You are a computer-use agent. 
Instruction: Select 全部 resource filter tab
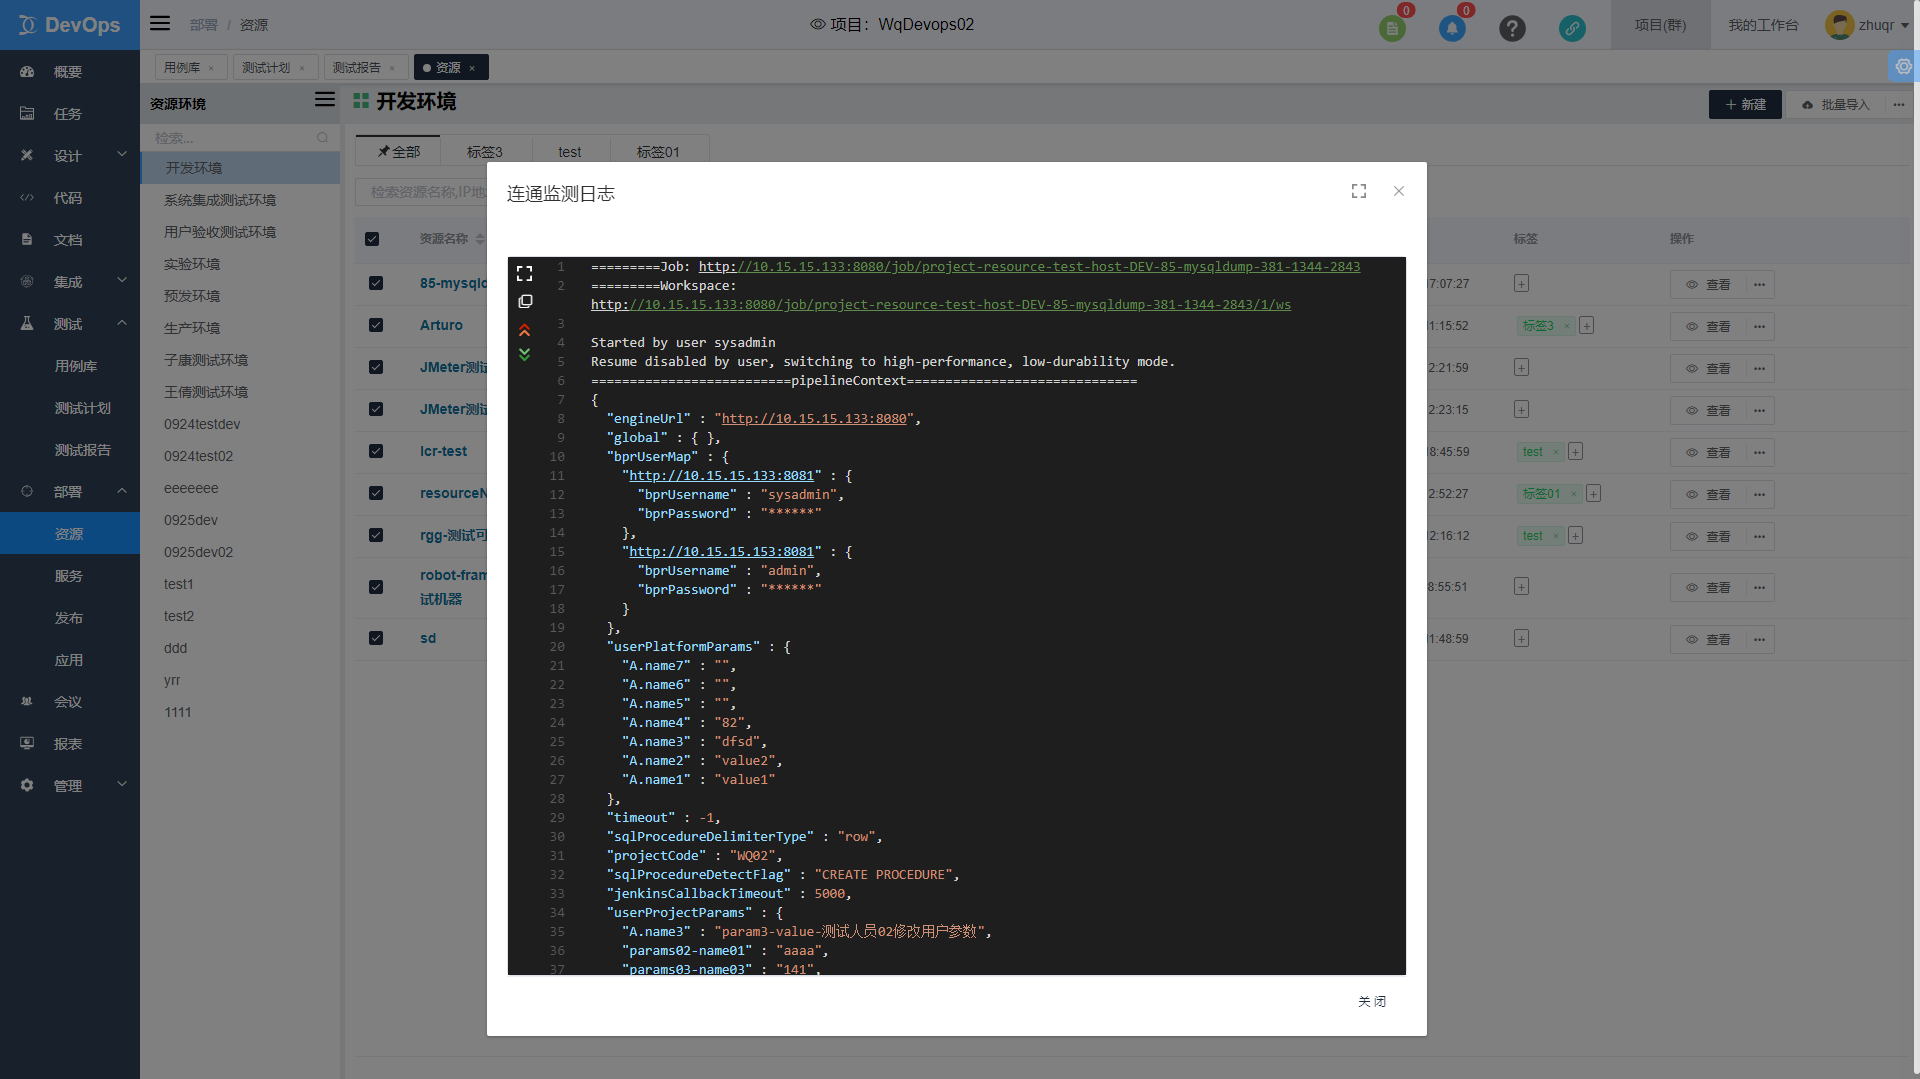(x=399, y=152)
